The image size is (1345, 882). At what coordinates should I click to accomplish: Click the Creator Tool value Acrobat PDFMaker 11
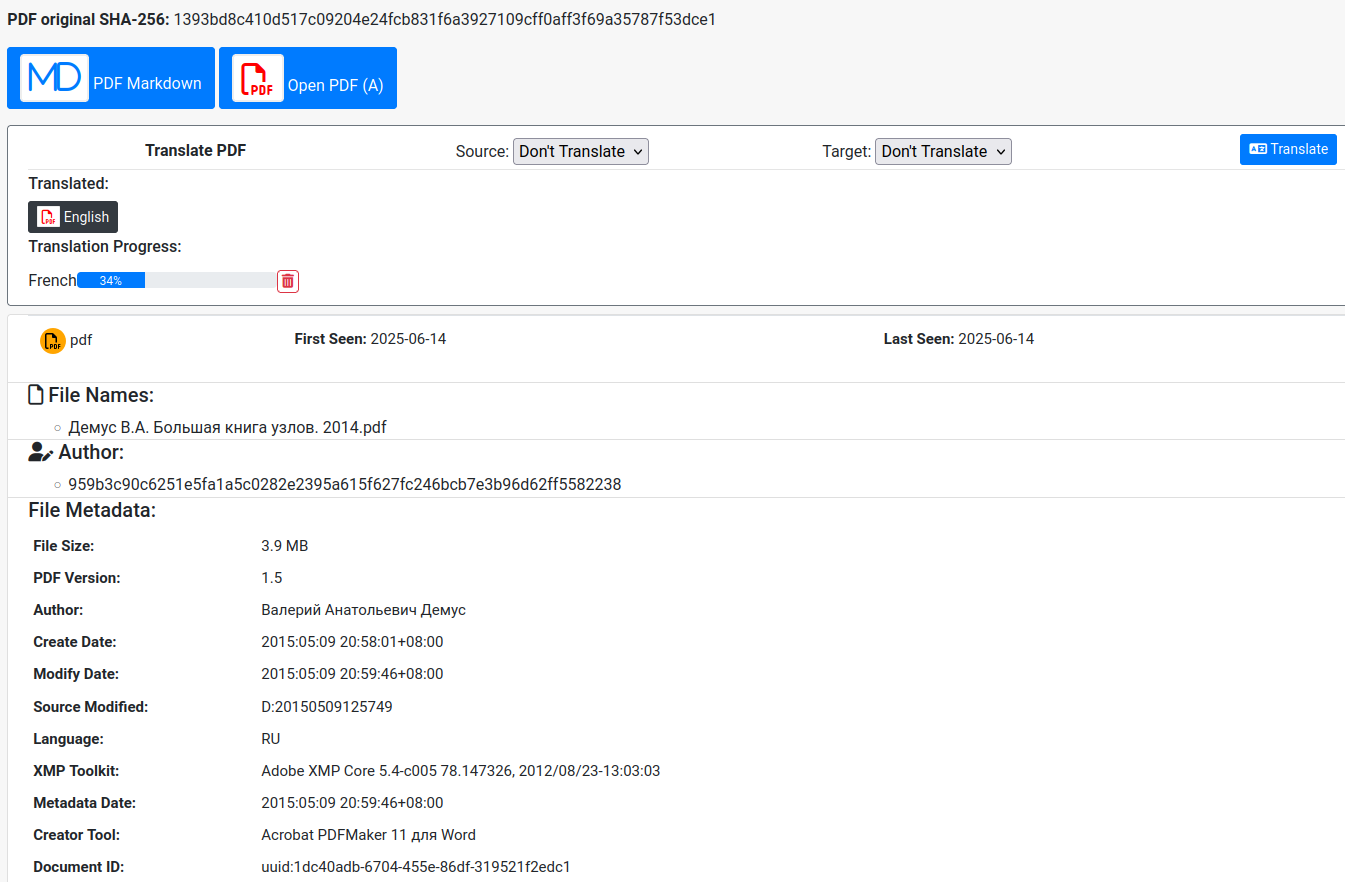pyautogui.click(x=368, y=835)
